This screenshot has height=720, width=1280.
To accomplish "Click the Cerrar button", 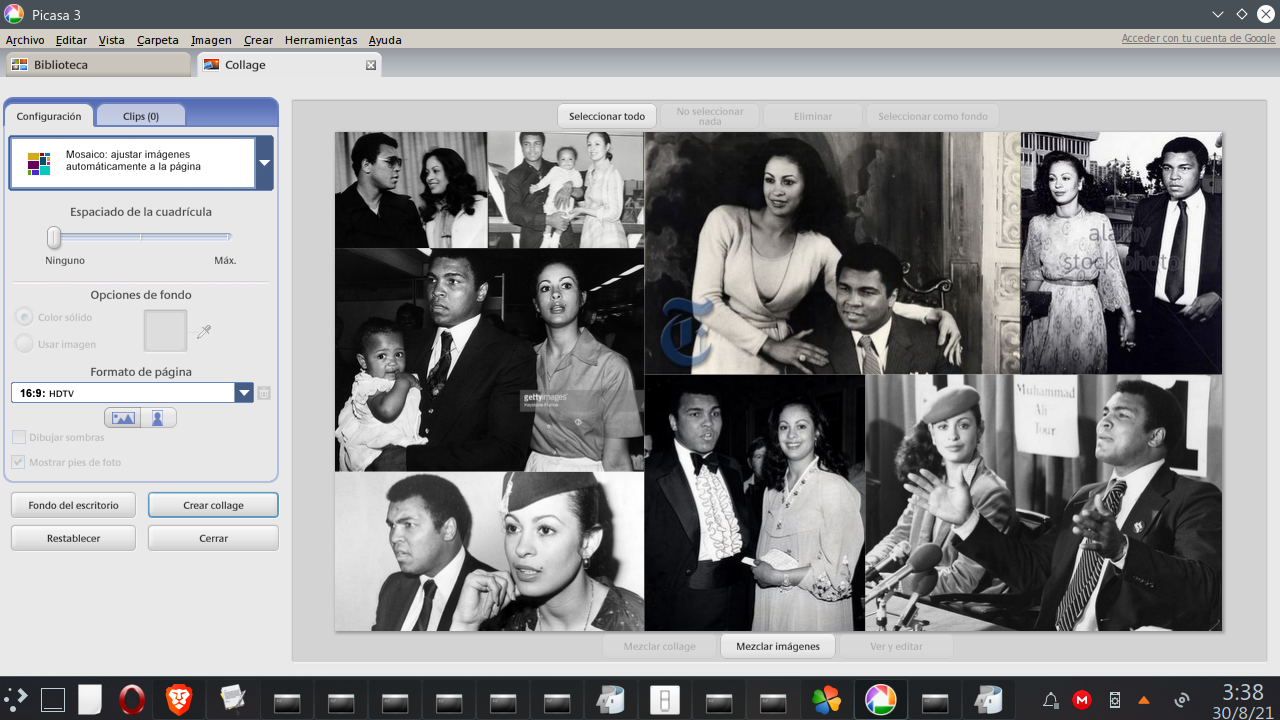I will pyautogui.click(x=213, y=538).
